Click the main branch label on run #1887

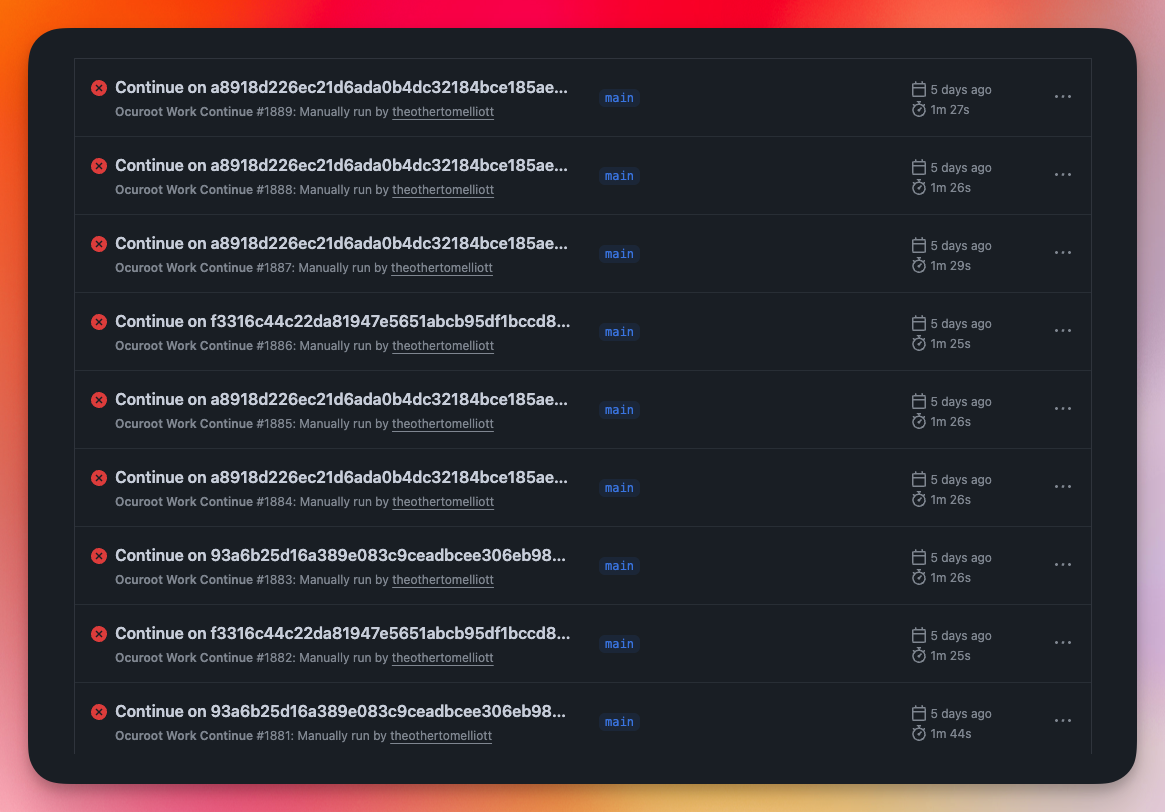coord(618,254)
